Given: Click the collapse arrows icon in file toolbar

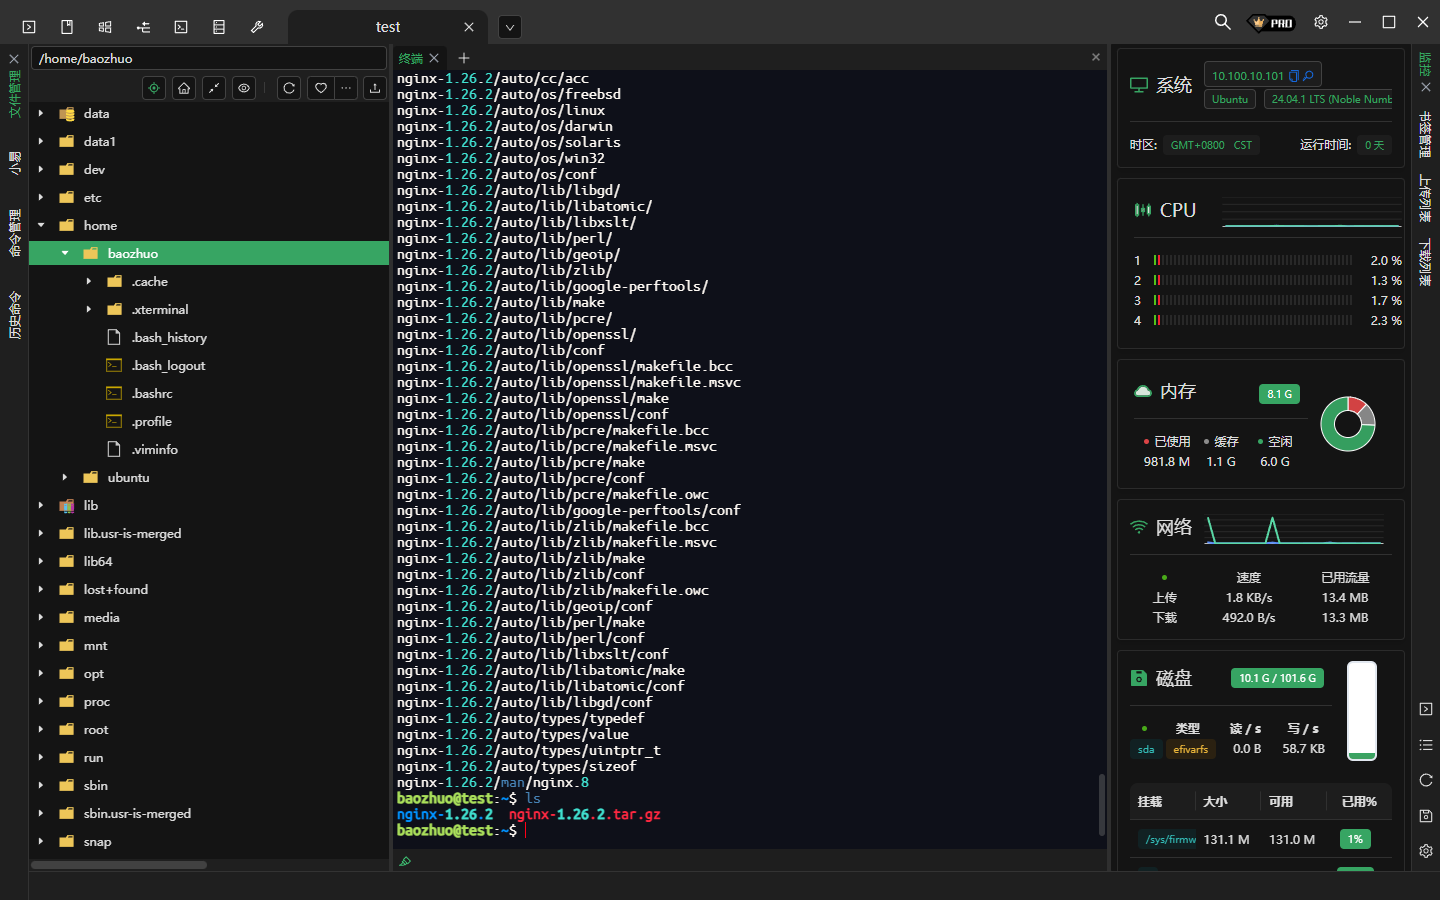Looking at the screenshot, I should click(x=214, y=88).
